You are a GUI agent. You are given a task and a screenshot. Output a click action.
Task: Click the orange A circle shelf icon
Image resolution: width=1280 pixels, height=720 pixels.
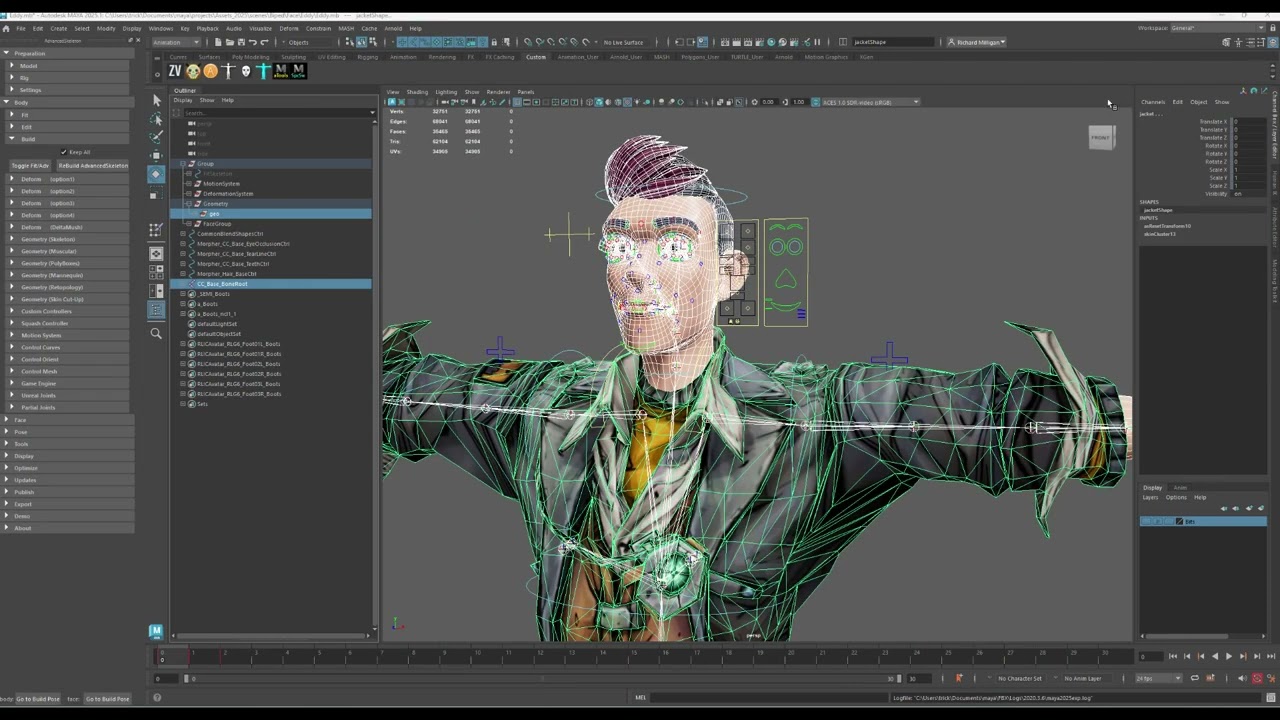pos(210,71)
